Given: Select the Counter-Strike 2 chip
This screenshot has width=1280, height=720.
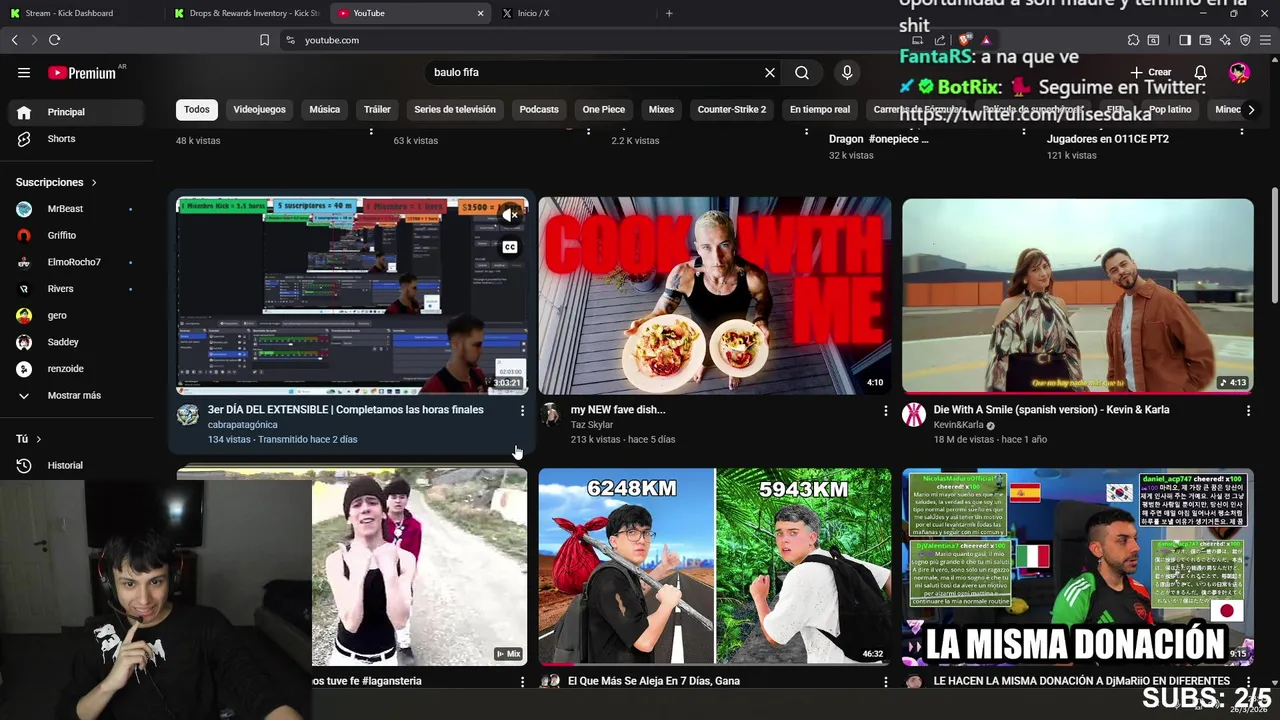Looking at the screenshot, I should coord(732,109).
